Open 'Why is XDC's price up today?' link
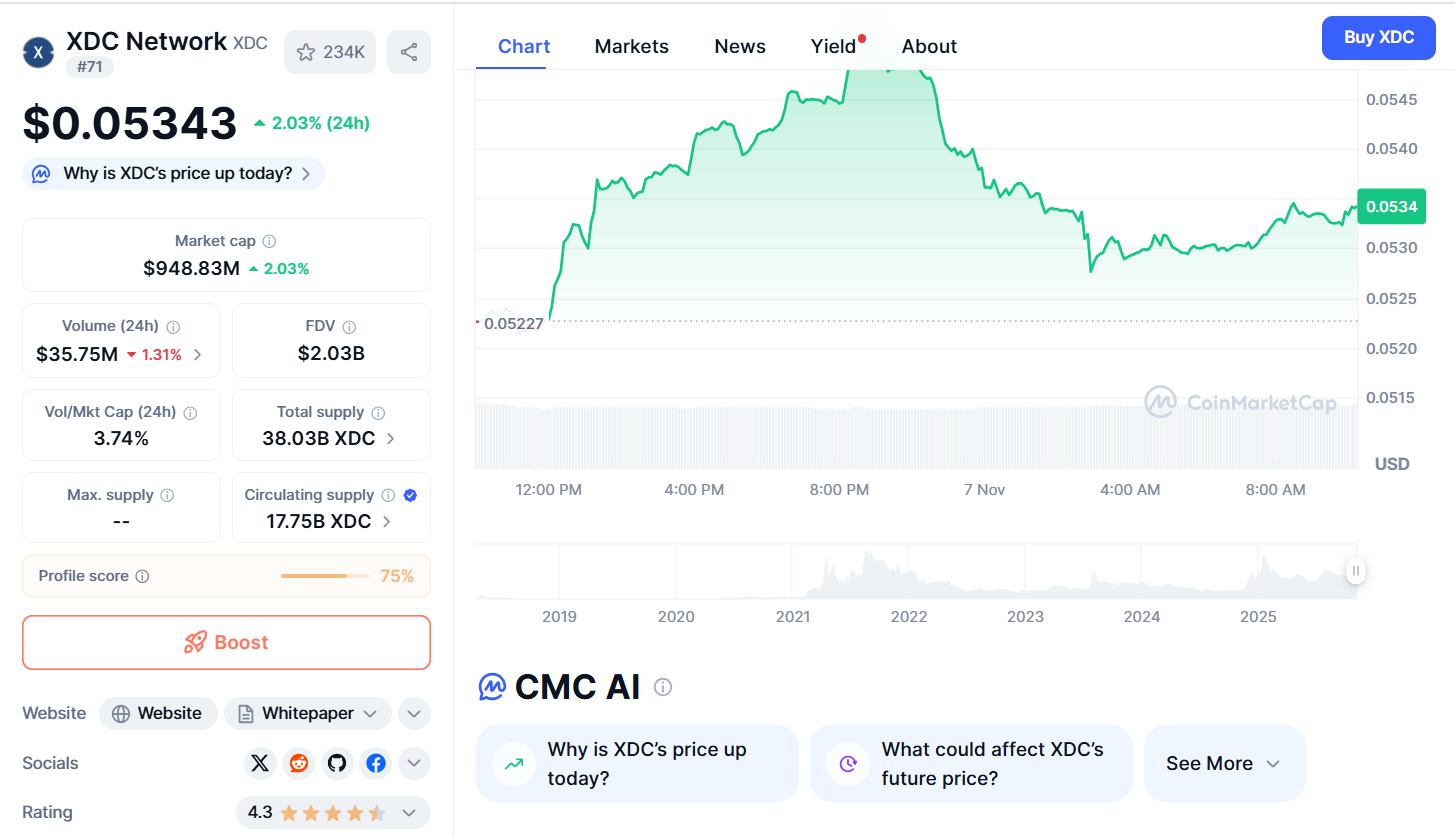This screenshot has width=1455, height=837. click(x=172, y=173)
